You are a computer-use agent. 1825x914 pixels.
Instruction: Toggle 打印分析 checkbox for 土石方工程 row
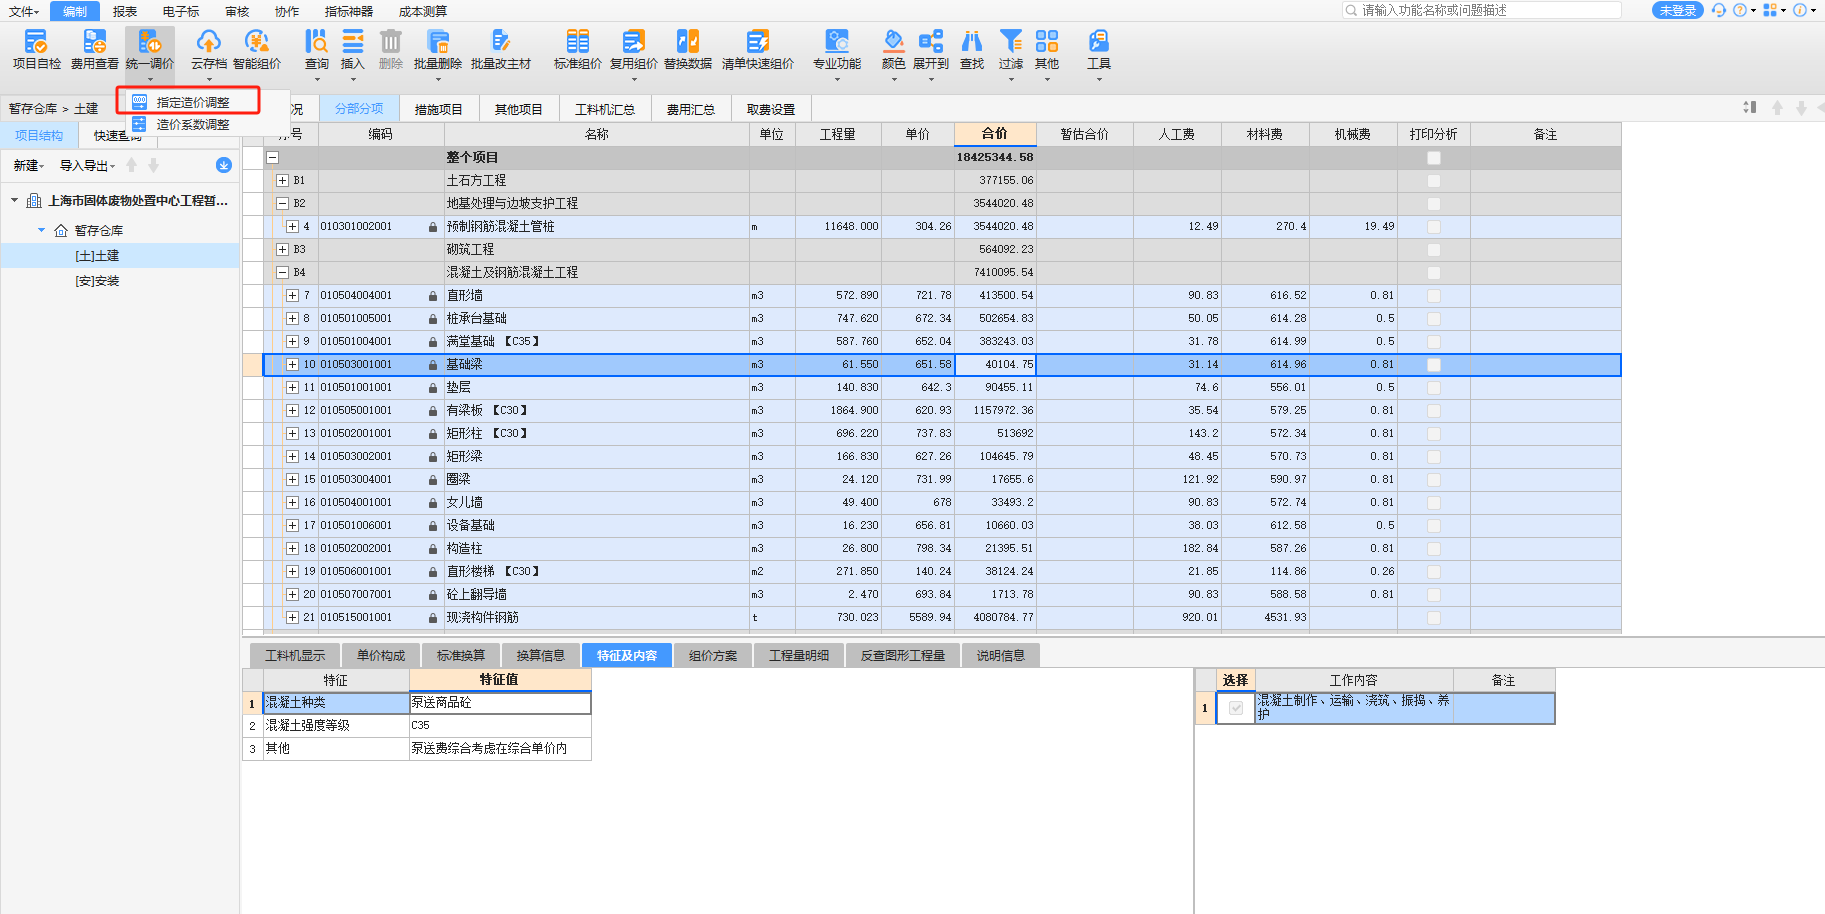coord(1434,181)
